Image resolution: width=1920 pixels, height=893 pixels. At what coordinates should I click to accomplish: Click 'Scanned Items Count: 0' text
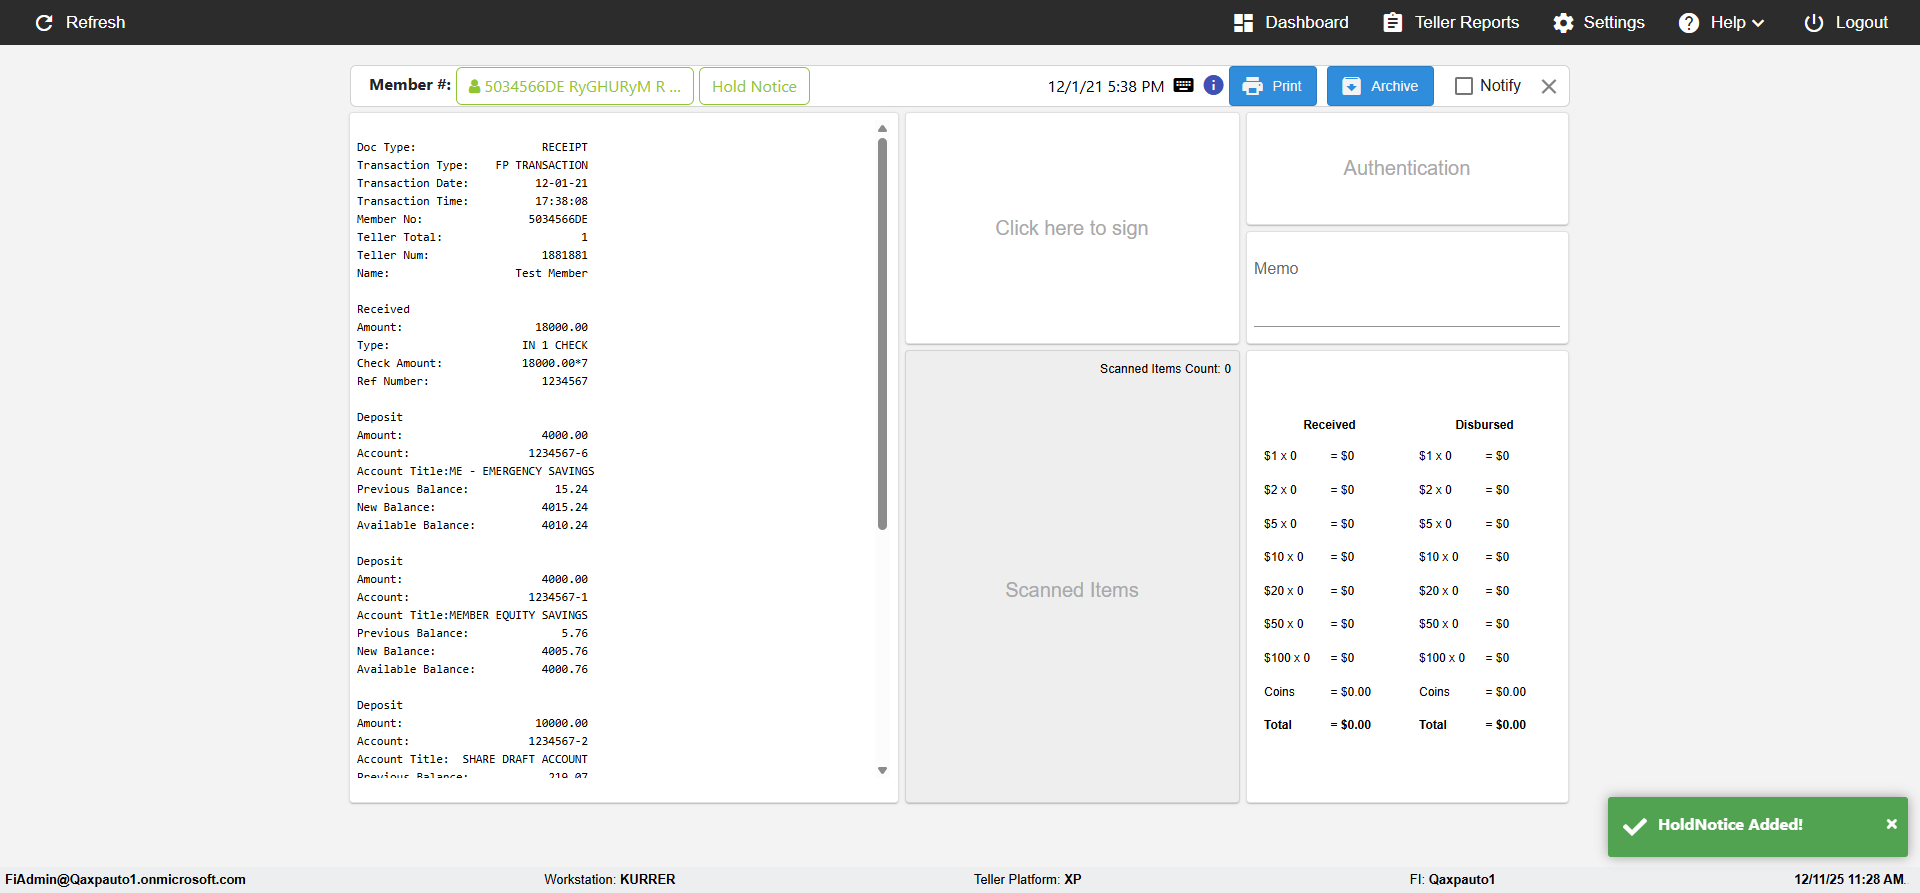click(1165, 369)
